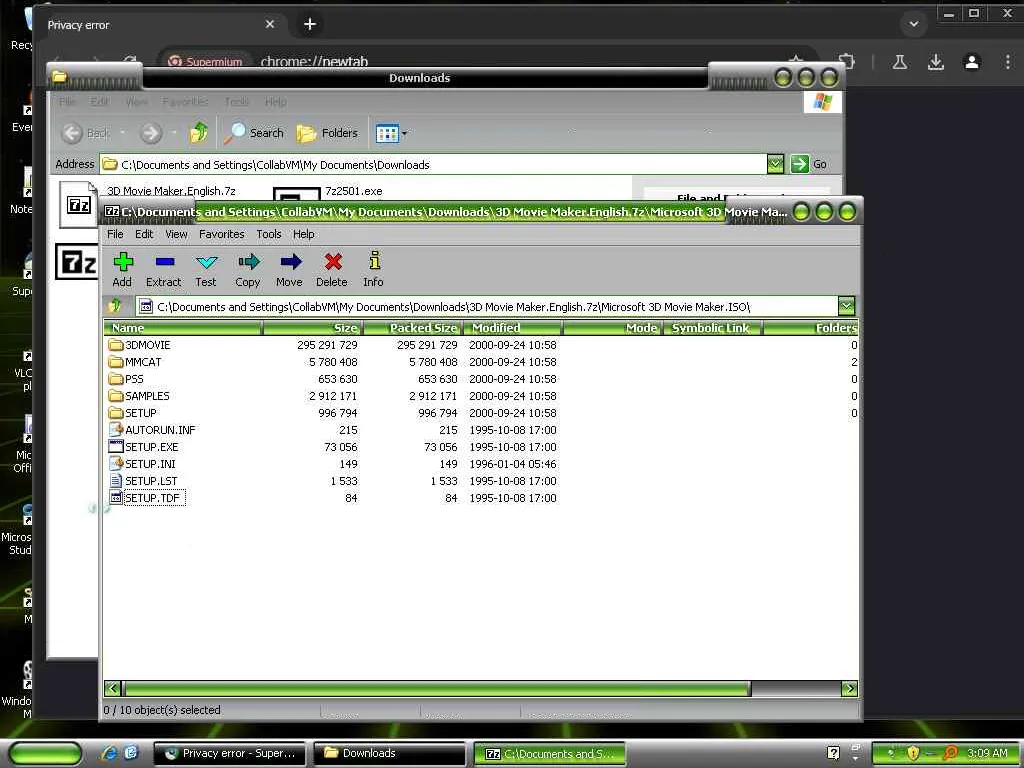1024x768 pixels.
Task: Go up one folder level in 7-Zip
Action: point(116,306)
